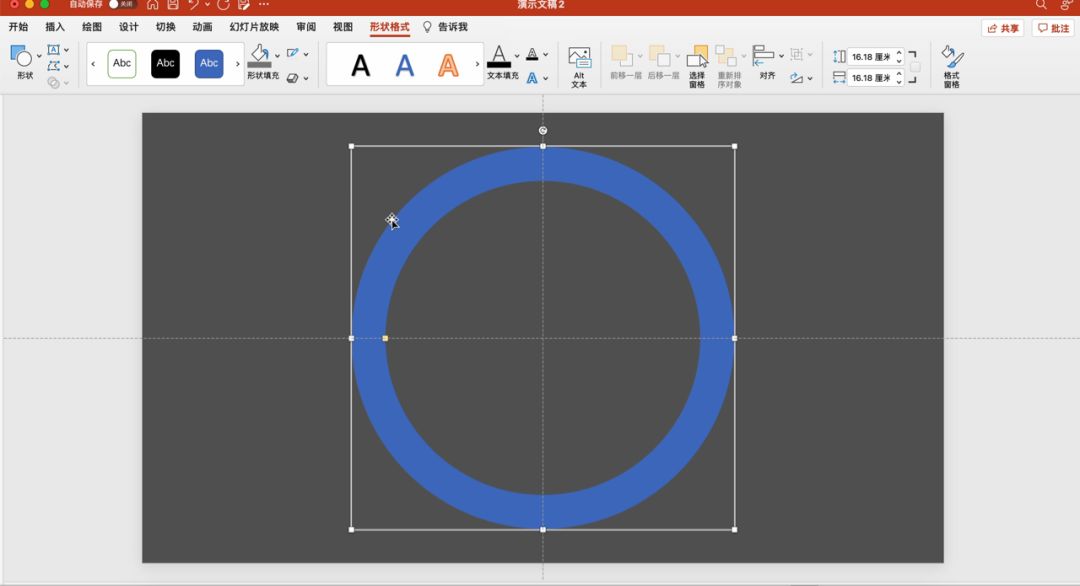The height and width of the screenshot is (586, 1080).
Task: Open the 动画 tab
Action: tap(202, 27)
